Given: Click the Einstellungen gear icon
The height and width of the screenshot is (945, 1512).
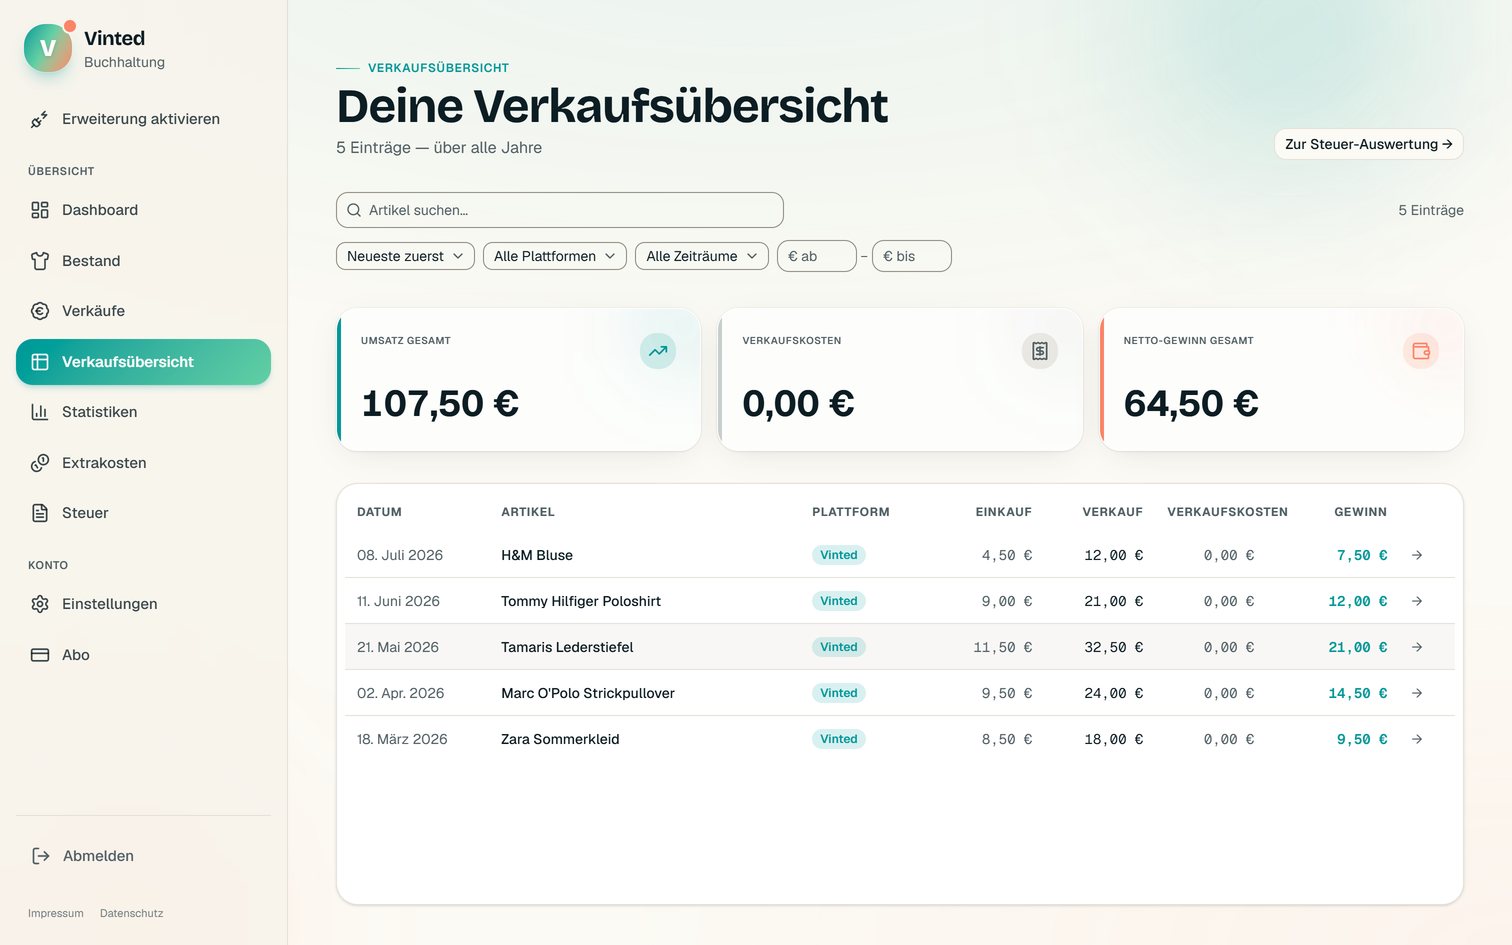Looking at the screenshot, I should click(40, 604).
